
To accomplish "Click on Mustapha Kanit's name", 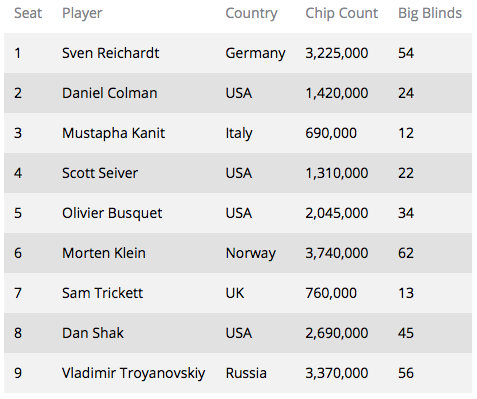I will point(113,133).
